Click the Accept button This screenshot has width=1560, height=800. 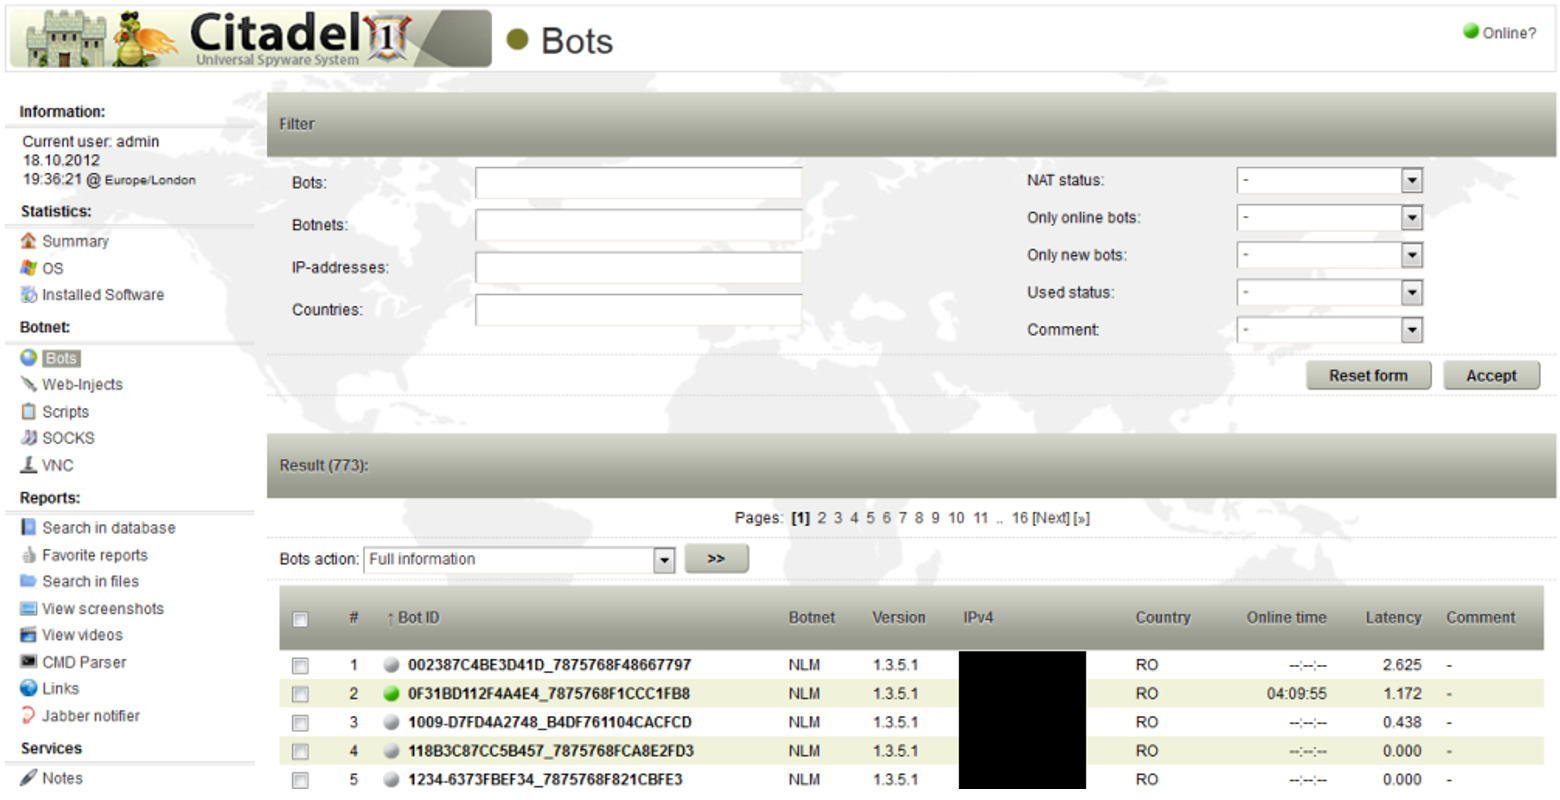pos(1491,376)
